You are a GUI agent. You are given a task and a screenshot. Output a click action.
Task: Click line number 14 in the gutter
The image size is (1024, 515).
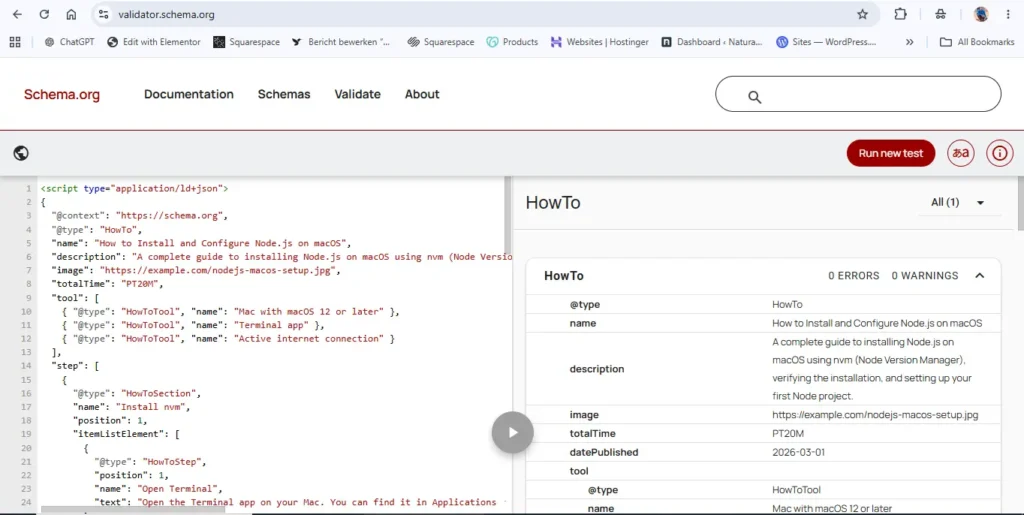coord(26,366)
